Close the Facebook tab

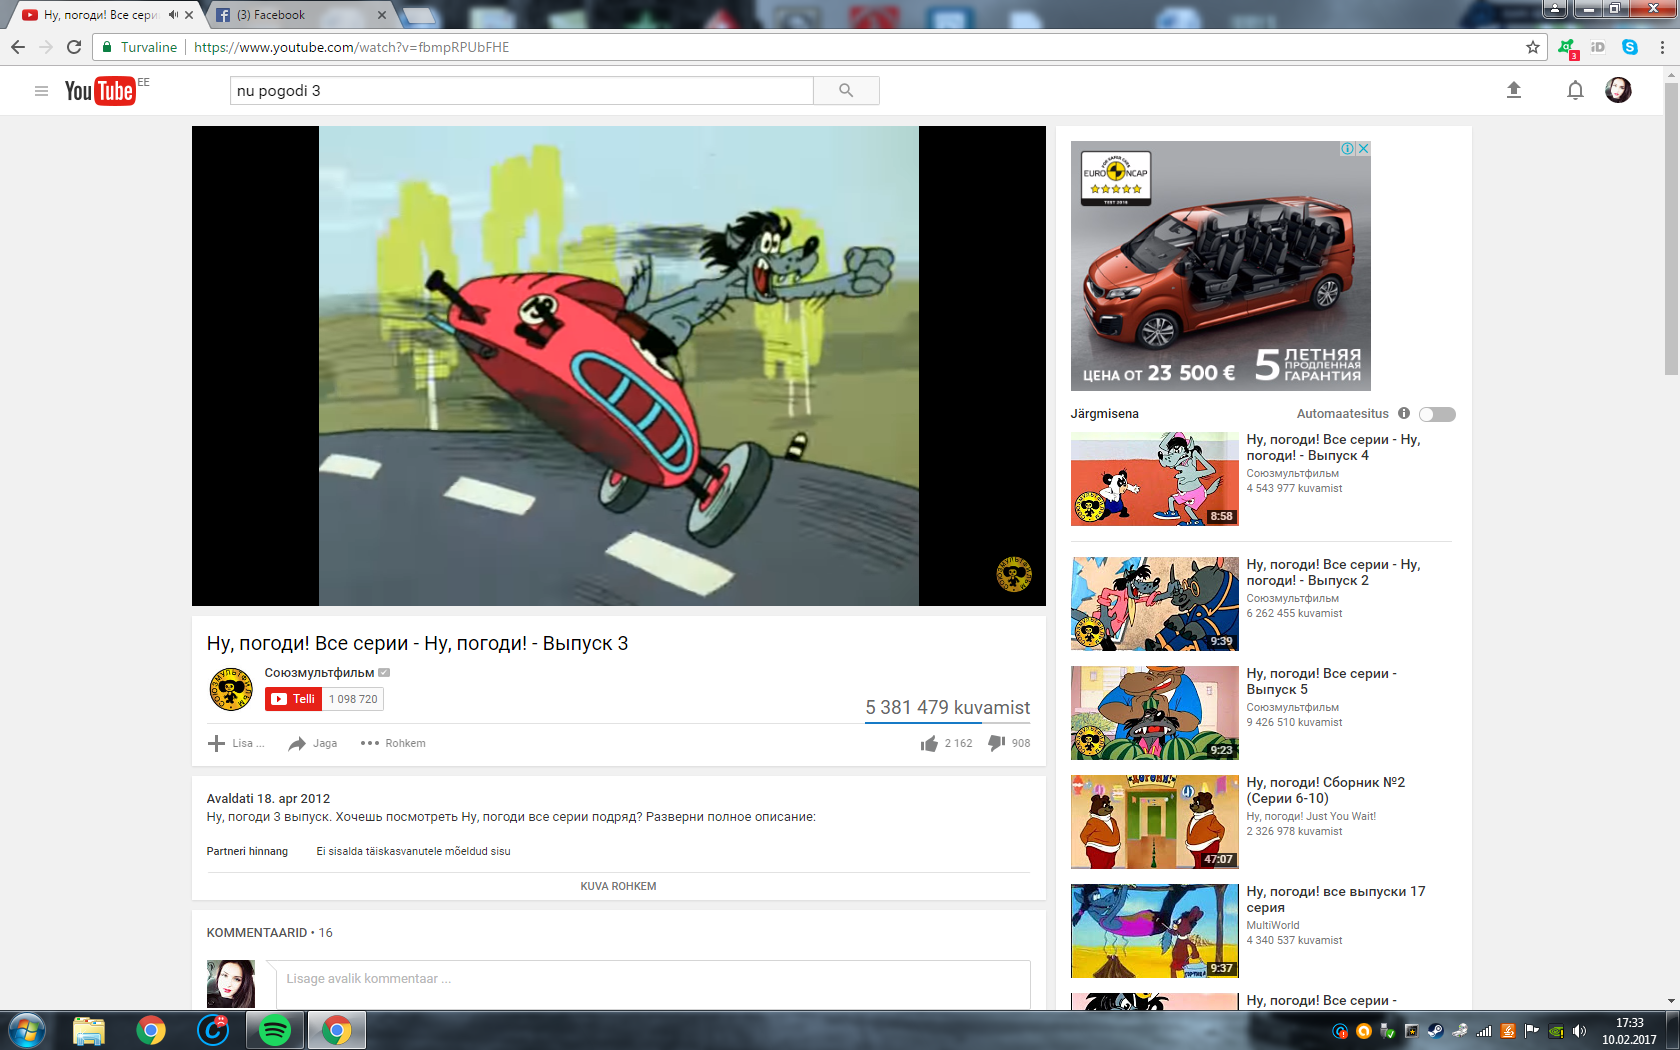[382, 15]
